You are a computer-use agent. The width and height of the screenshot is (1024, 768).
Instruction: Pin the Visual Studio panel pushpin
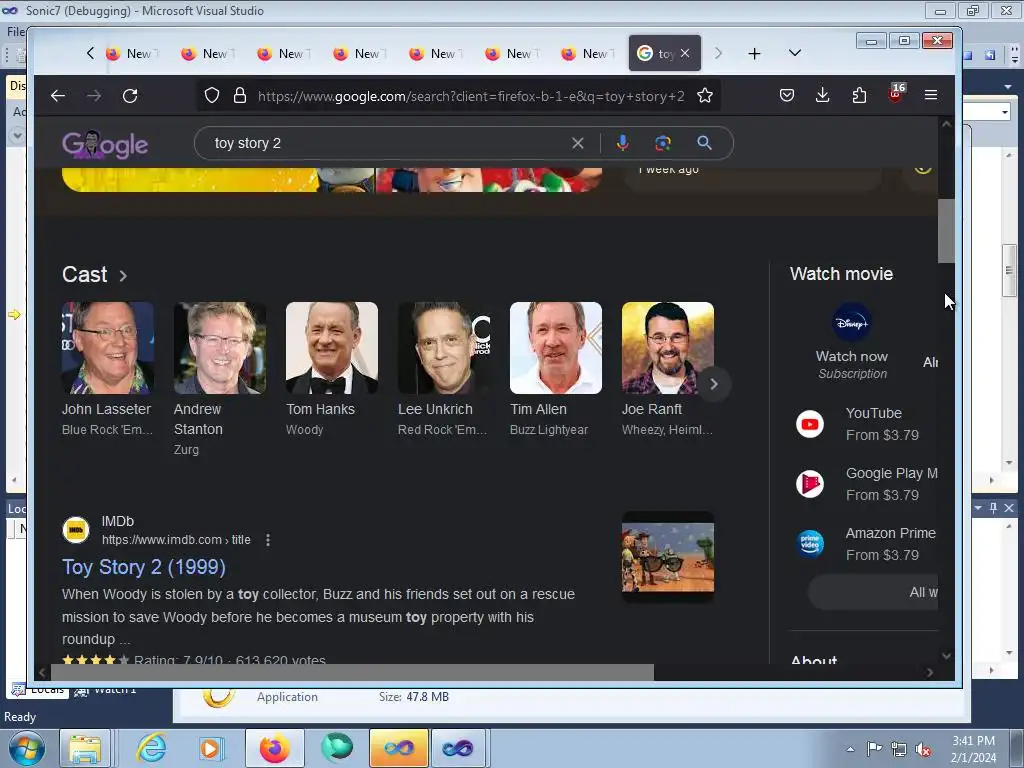click(993, 507)
